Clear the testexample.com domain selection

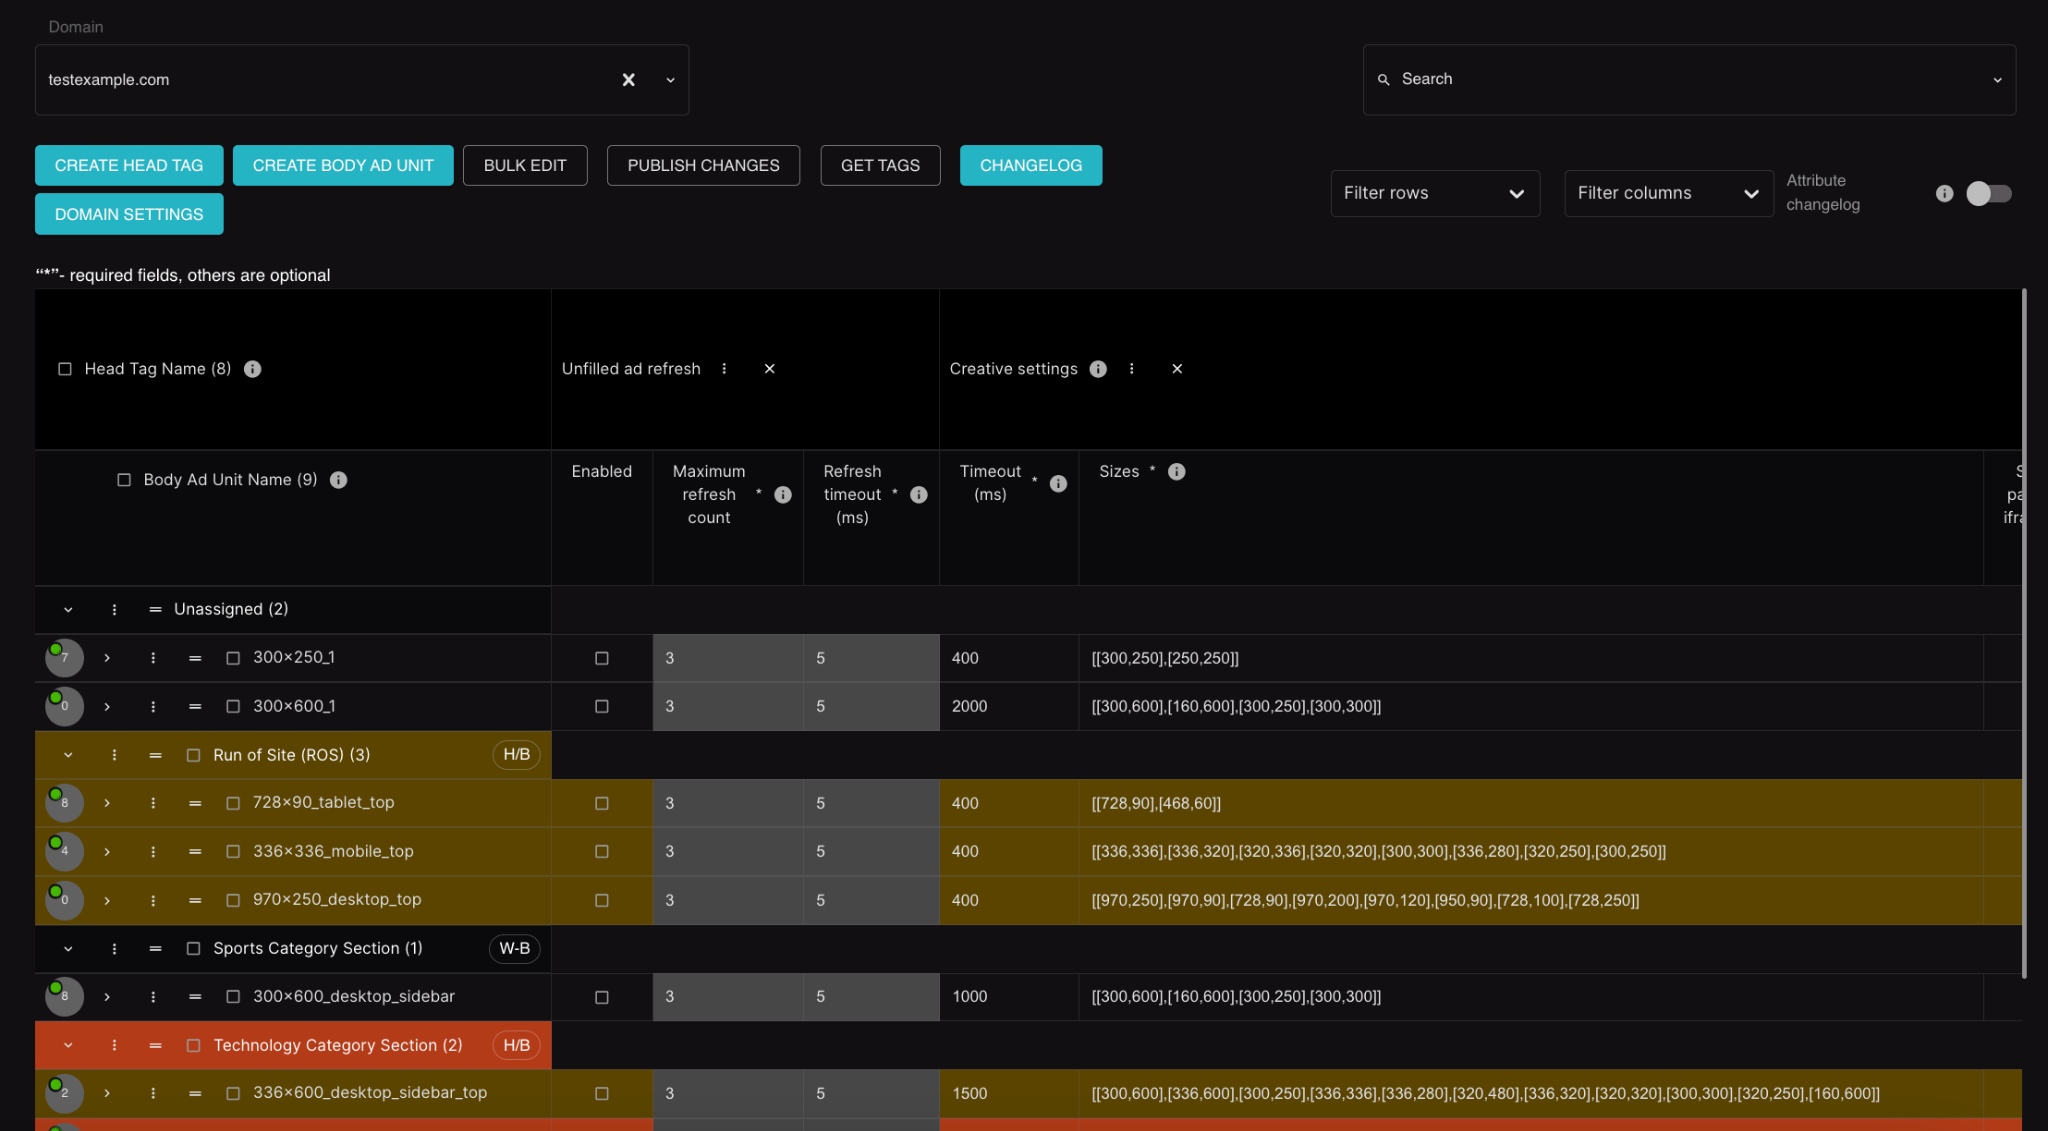pos(629,80)
